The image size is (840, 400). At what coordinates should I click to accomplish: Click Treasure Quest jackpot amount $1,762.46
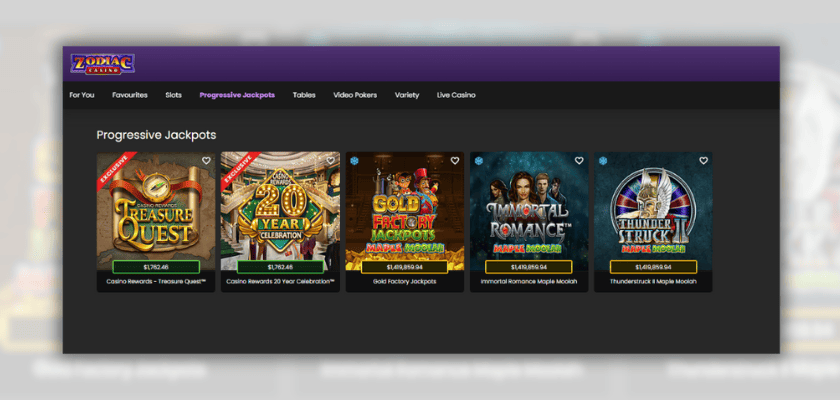click(156, 267)
